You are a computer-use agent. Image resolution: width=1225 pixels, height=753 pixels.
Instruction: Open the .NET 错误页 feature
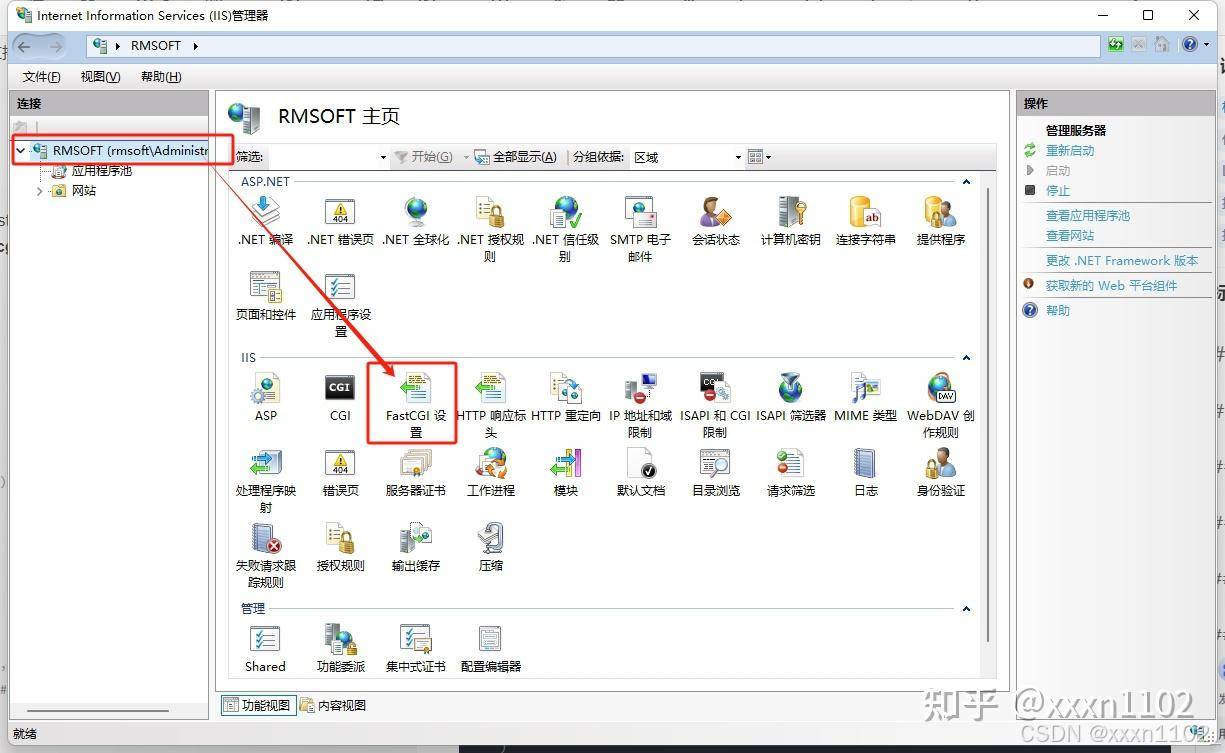point(340,221)
